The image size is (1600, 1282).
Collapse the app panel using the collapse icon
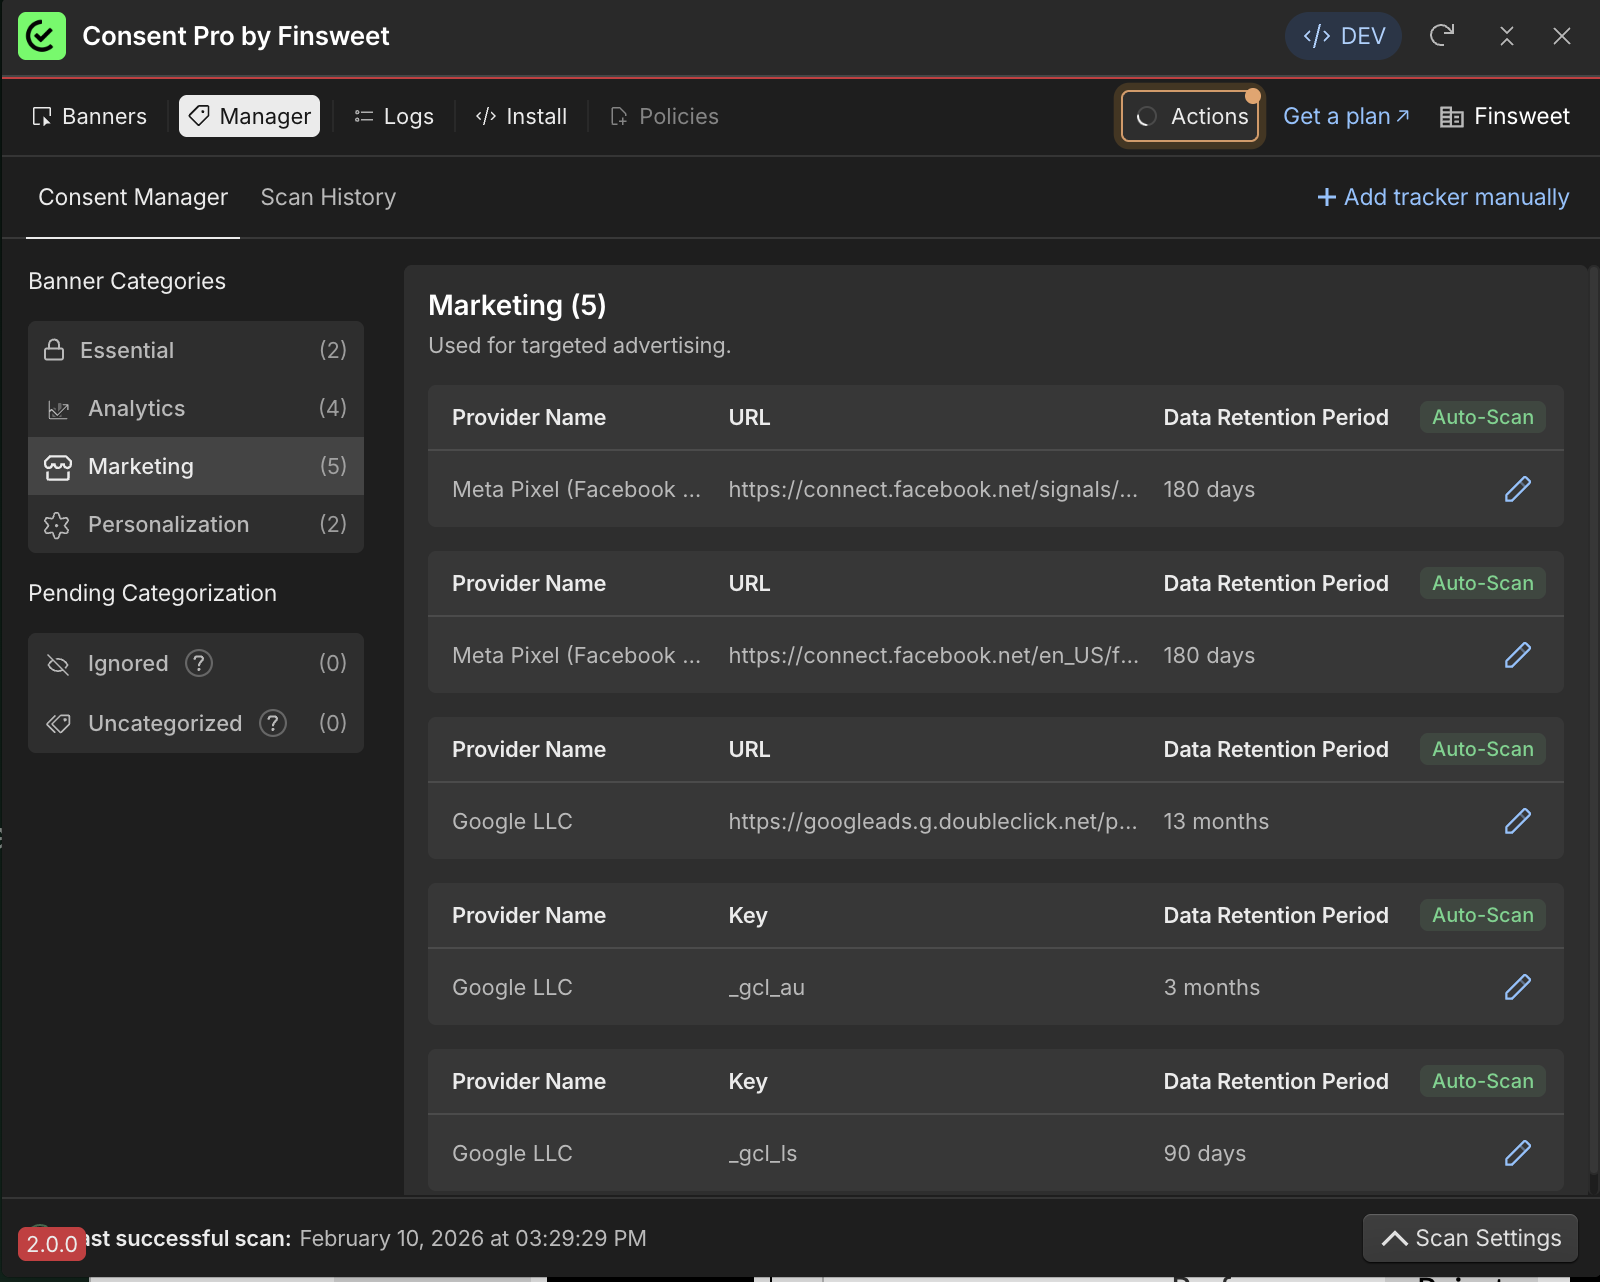pyautogui.click(x=1506, y=36)
